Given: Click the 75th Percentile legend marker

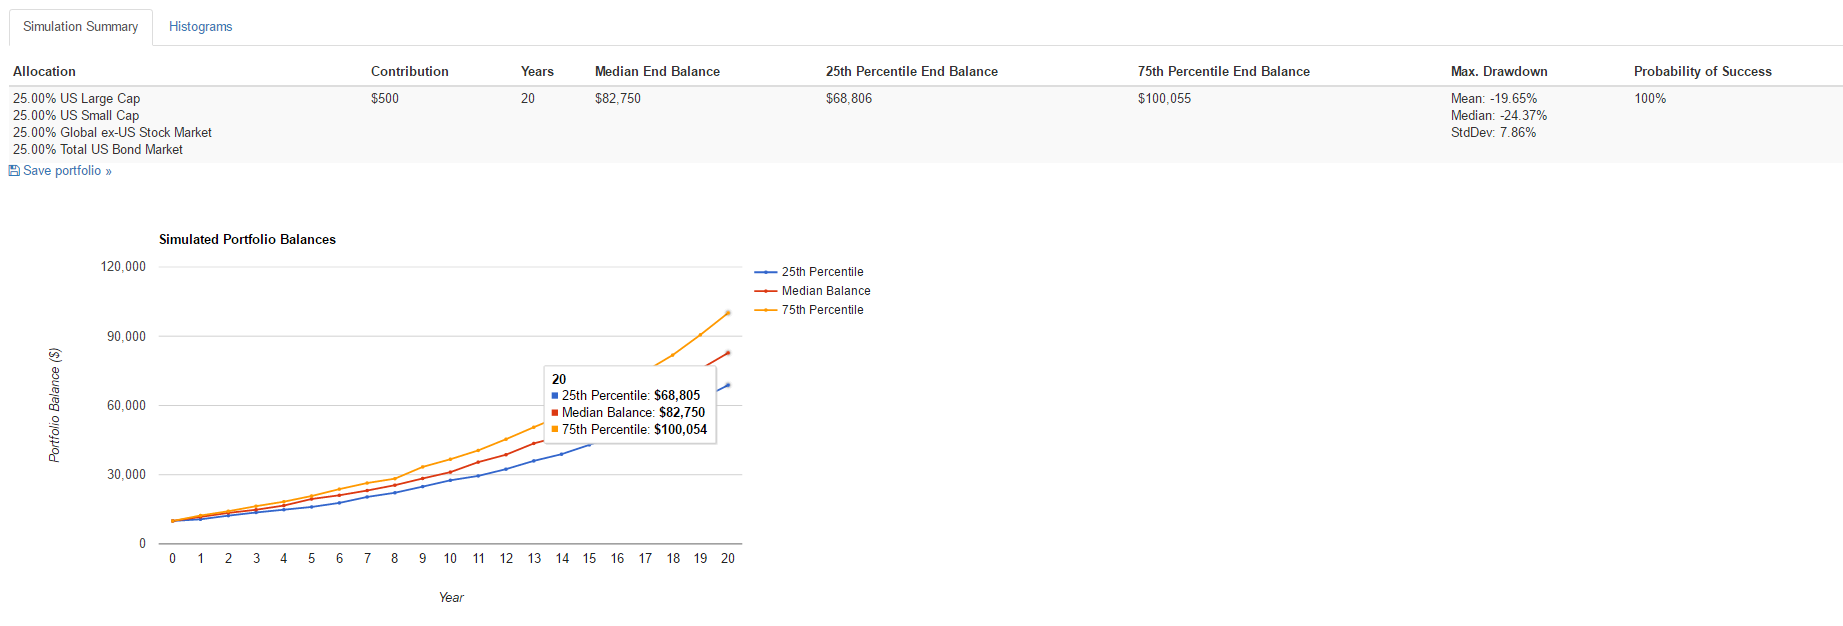Looking at the screenshot, I should coord(765,310).
